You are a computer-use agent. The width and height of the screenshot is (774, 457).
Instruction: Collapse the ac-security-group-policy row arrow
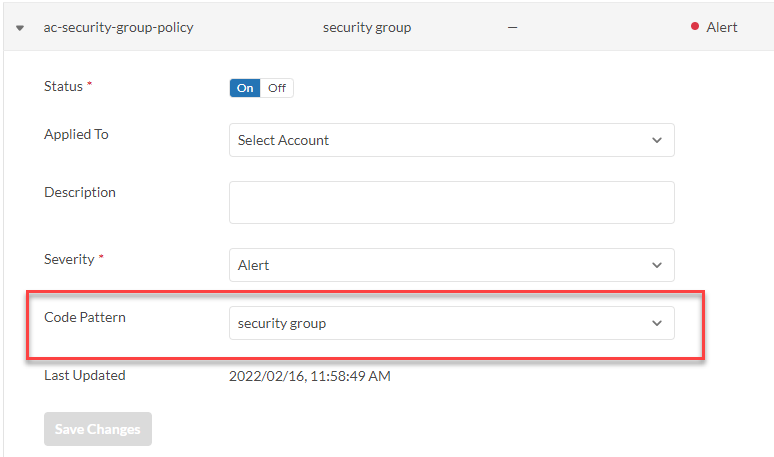click(20, 28)
